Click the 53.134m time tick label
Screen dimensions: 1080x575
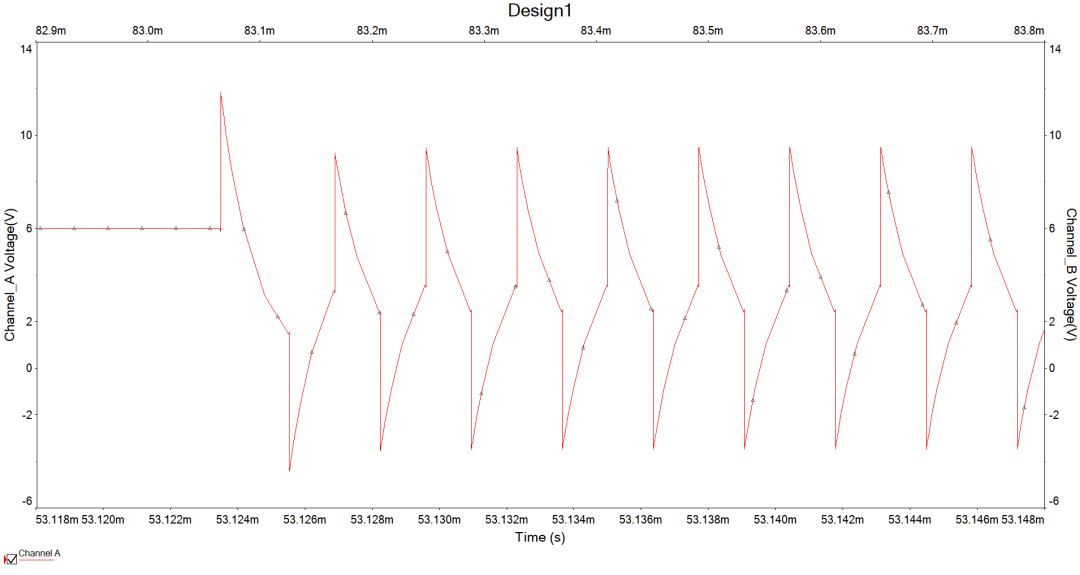pyautogui.click(x=573, y=520)
